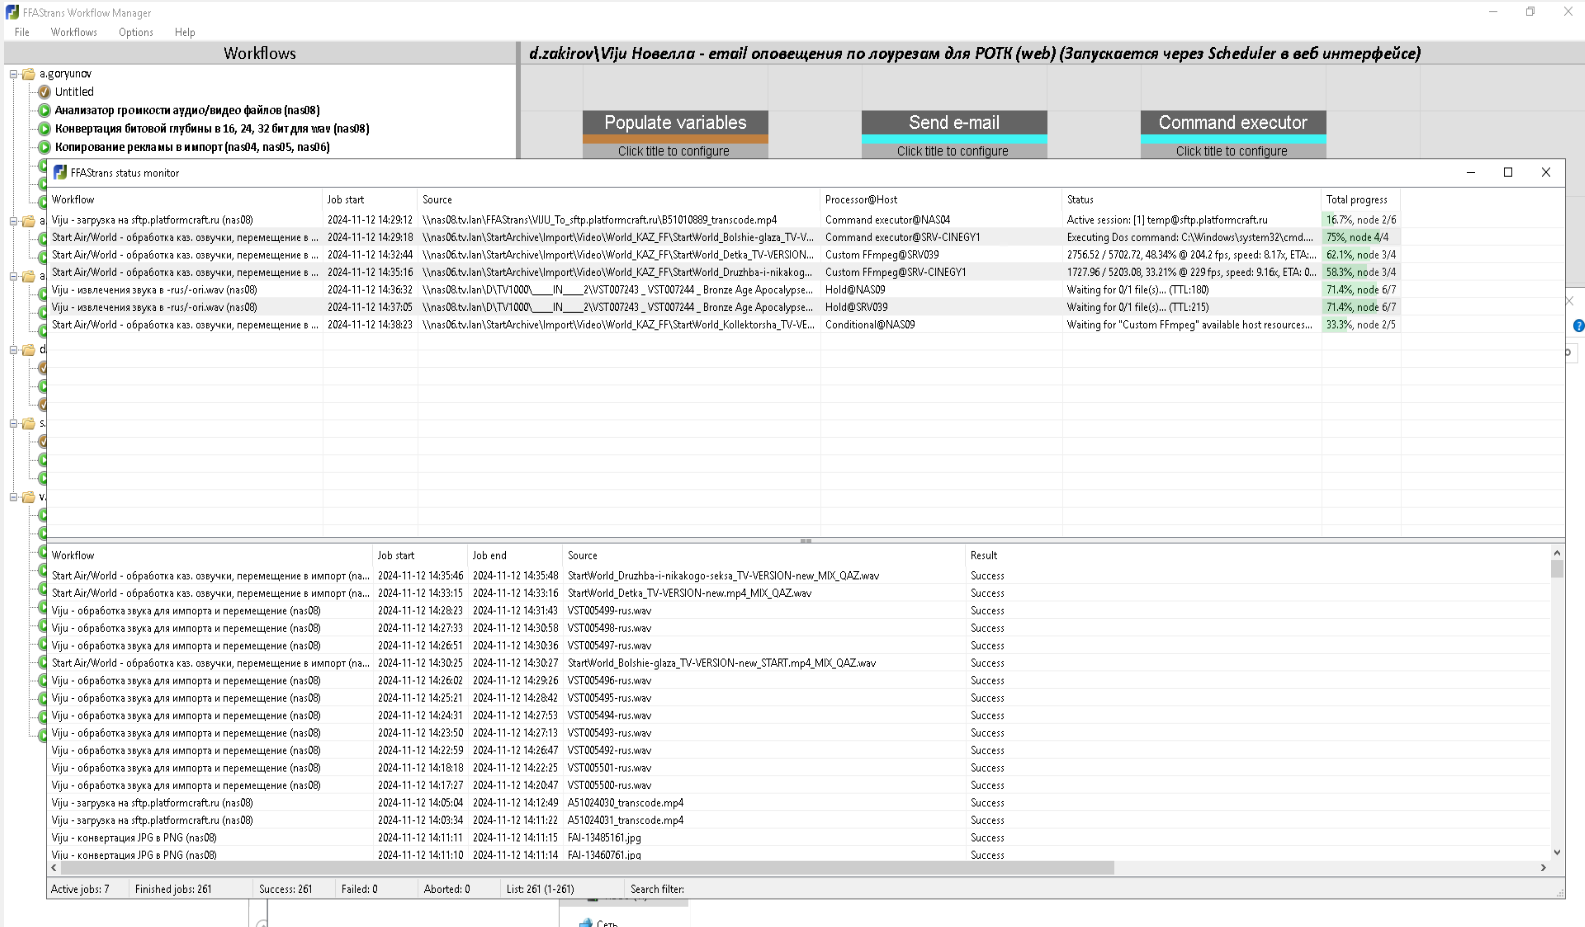Select active job with Hold@NAS09 processor
1585x927 pixels.
click(724, 290)
